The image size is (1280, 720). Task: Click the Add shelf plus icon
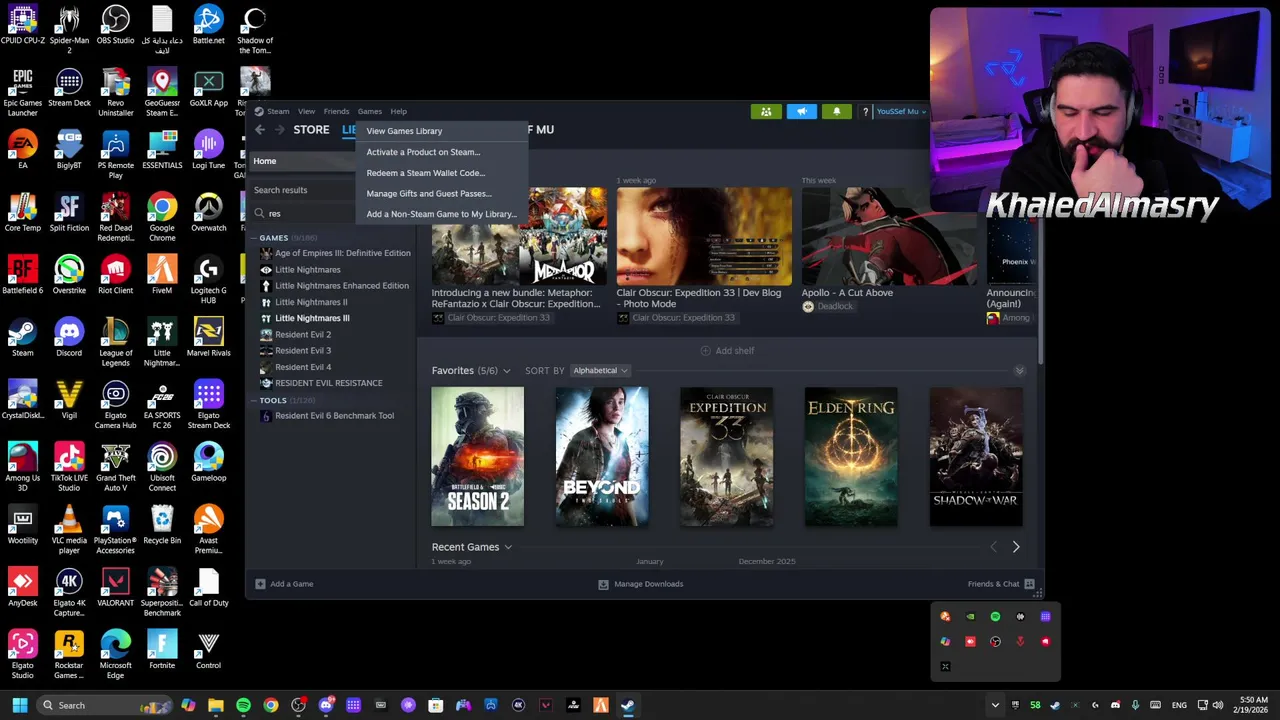705,351
